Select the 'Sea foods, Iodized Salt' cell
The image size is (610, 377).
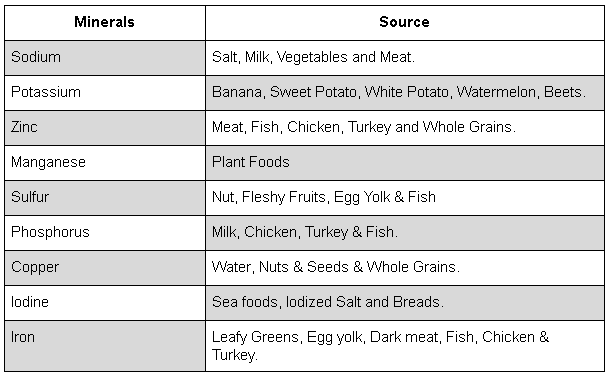point(405,303)
